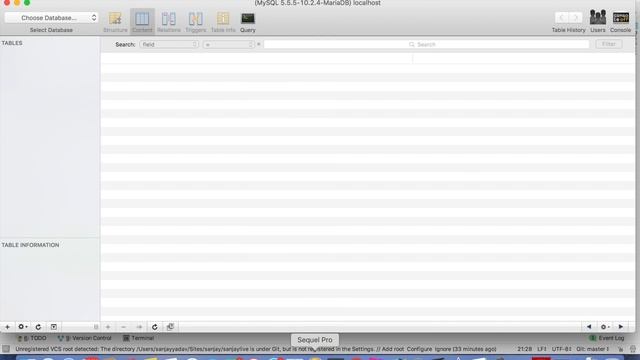The image size is (640, 360).
Task: Remove the selected row with minus icon
Action: click(123, 327)
